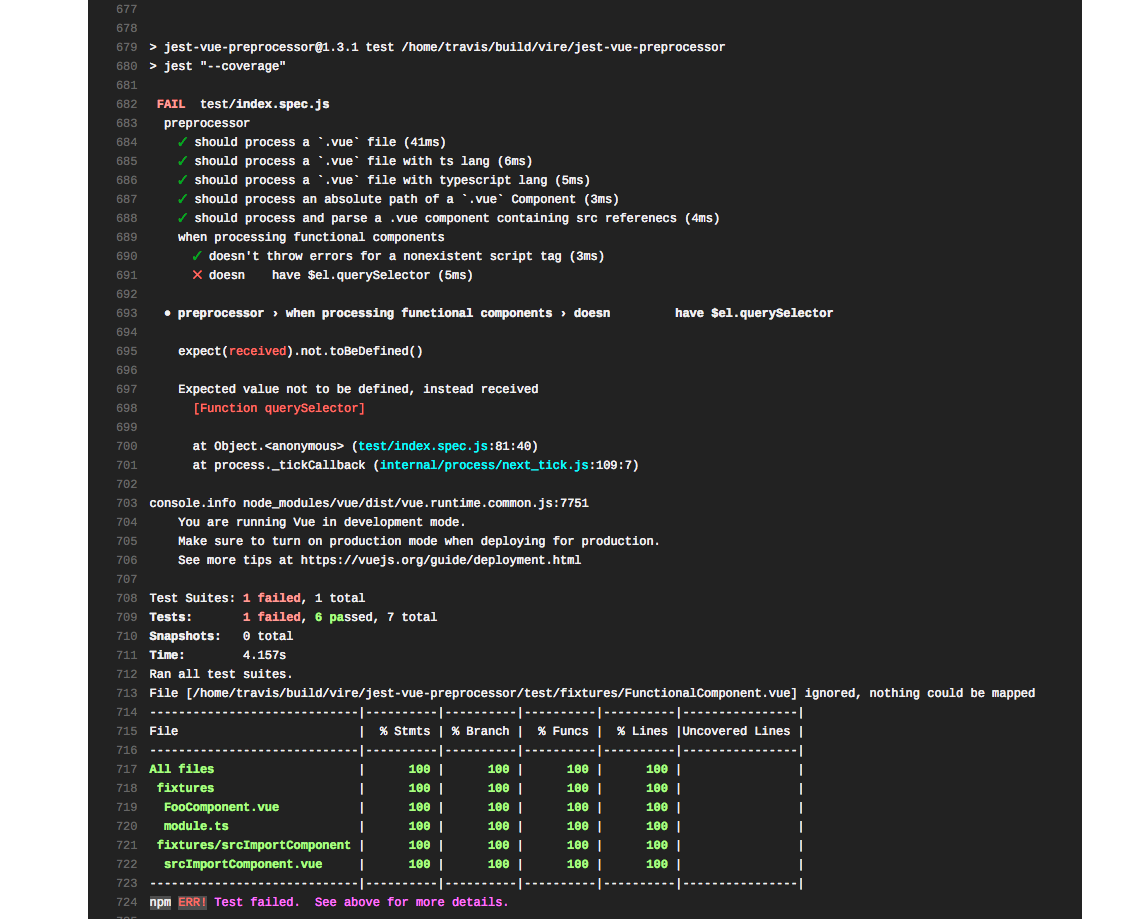Click line number 724
Viewport: 1138px width, 919px height.
pos(126,902)
